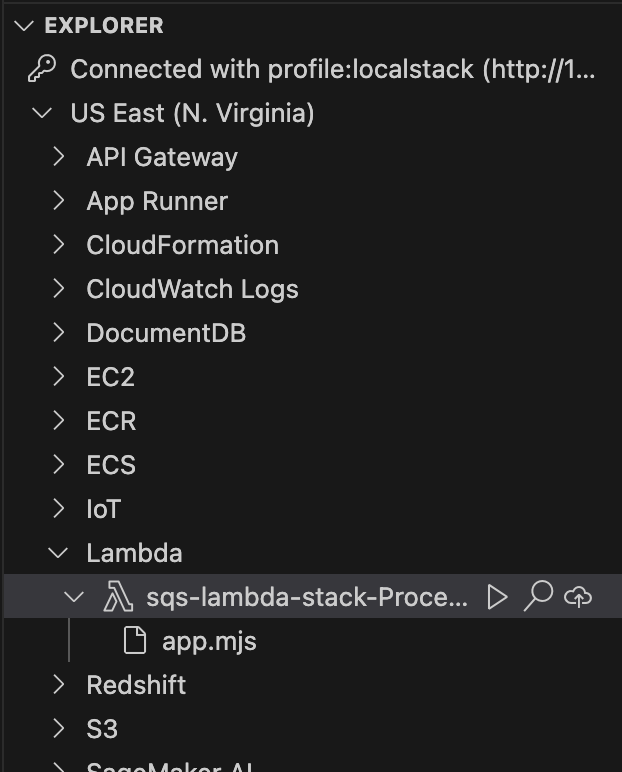Collapse US East (N. Virginia) region

(x=42, y=113)
